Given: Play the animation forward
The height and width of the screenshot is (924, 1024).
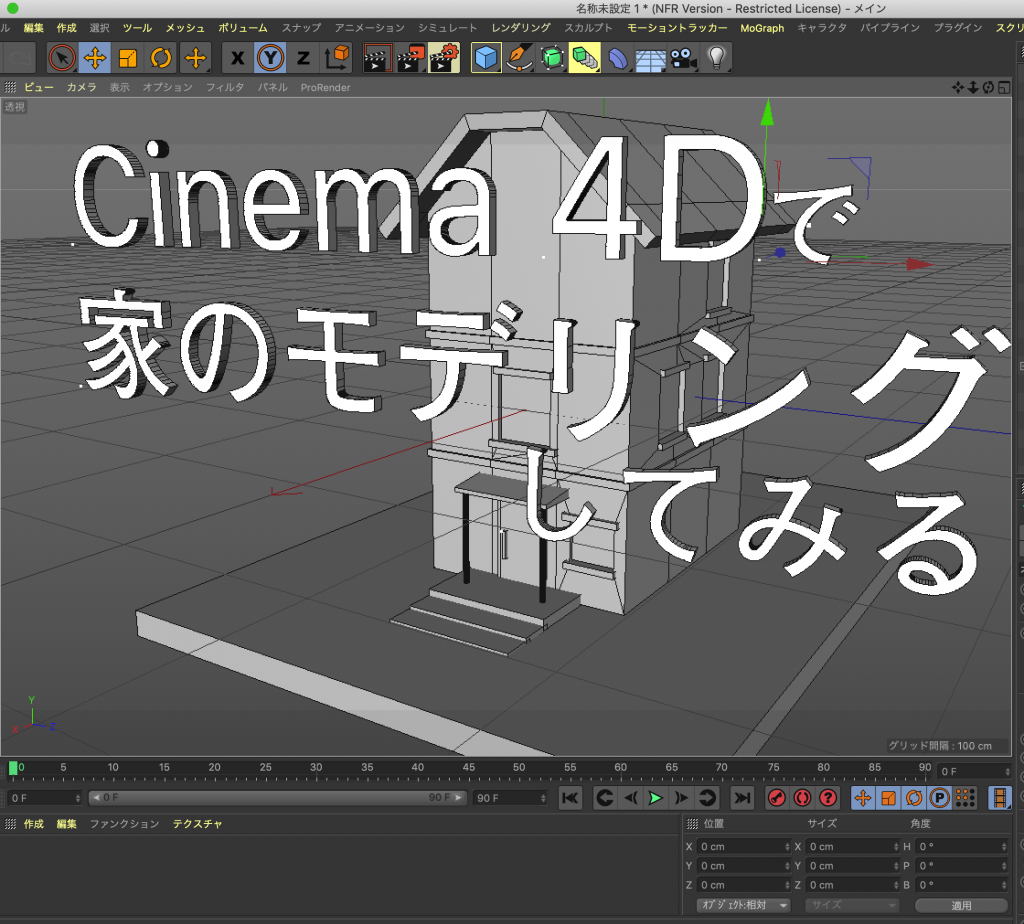Looking at the screenshot, I should pyautogui.click(x=656, y=798).
